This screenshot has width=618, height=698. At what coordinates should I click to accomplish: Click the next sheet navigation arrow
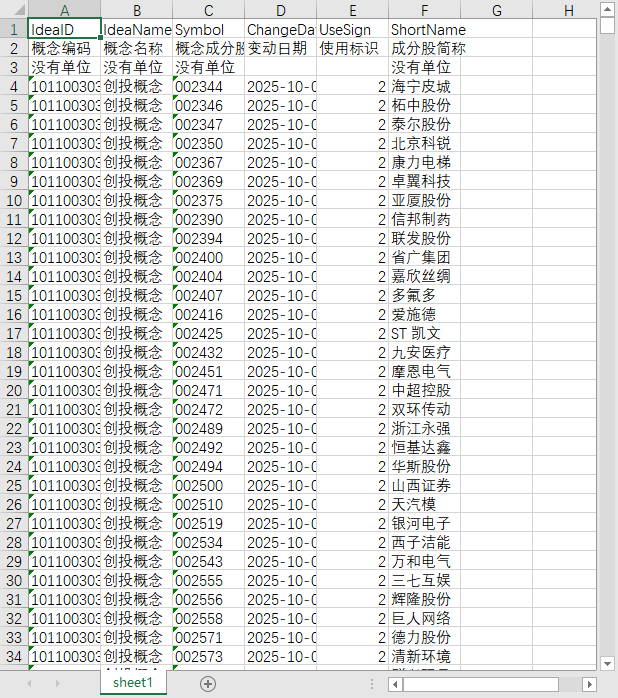click(x=57, y=683)
